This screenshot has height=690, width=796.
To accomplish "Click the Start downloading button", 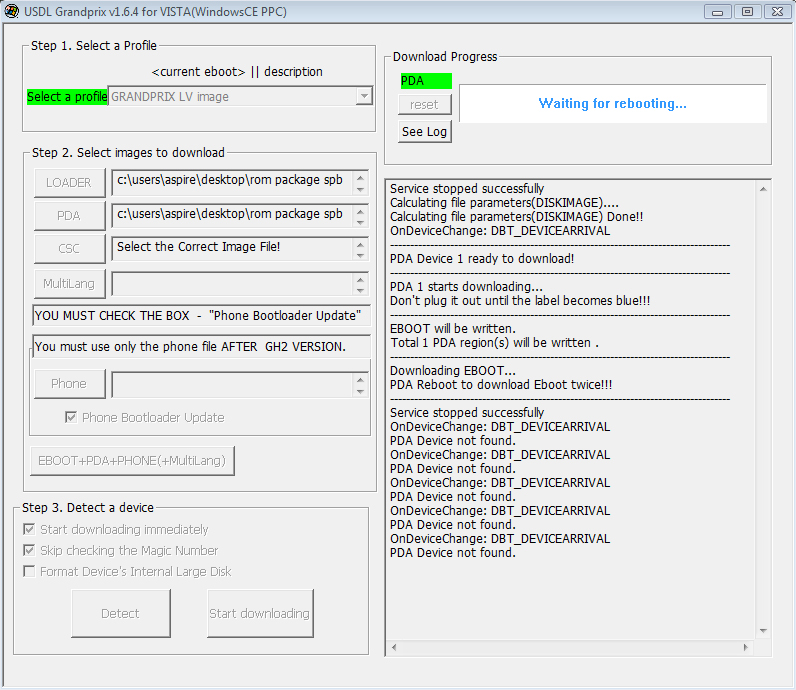I will [x=260, y=613].
